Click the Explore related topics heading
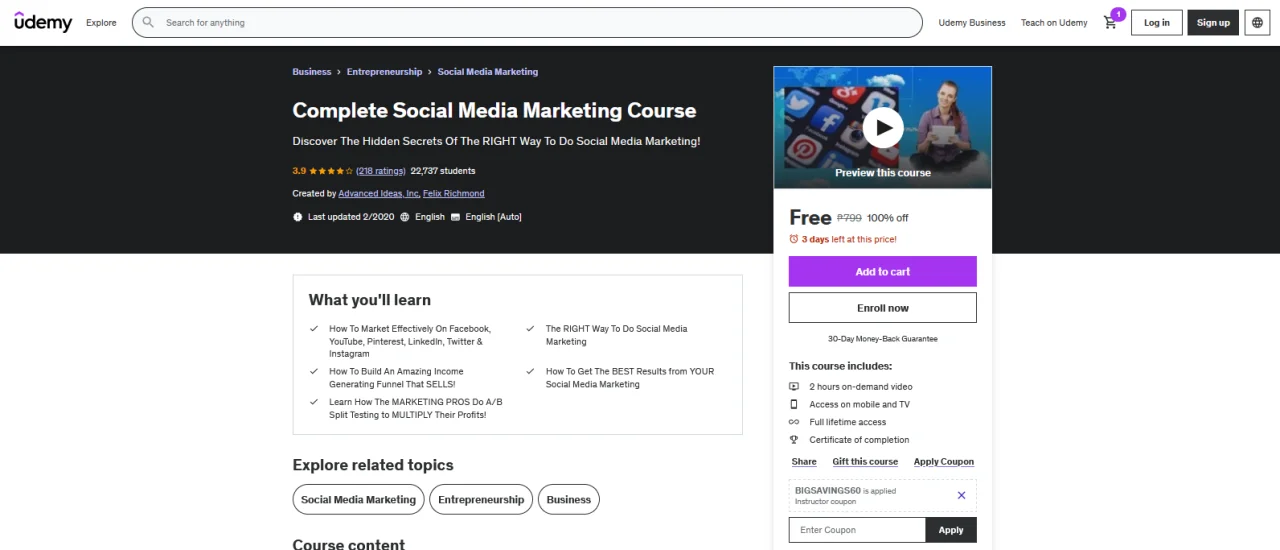Image resolution: width=1280 pixels, height=550 pixels. pos(373,465)
